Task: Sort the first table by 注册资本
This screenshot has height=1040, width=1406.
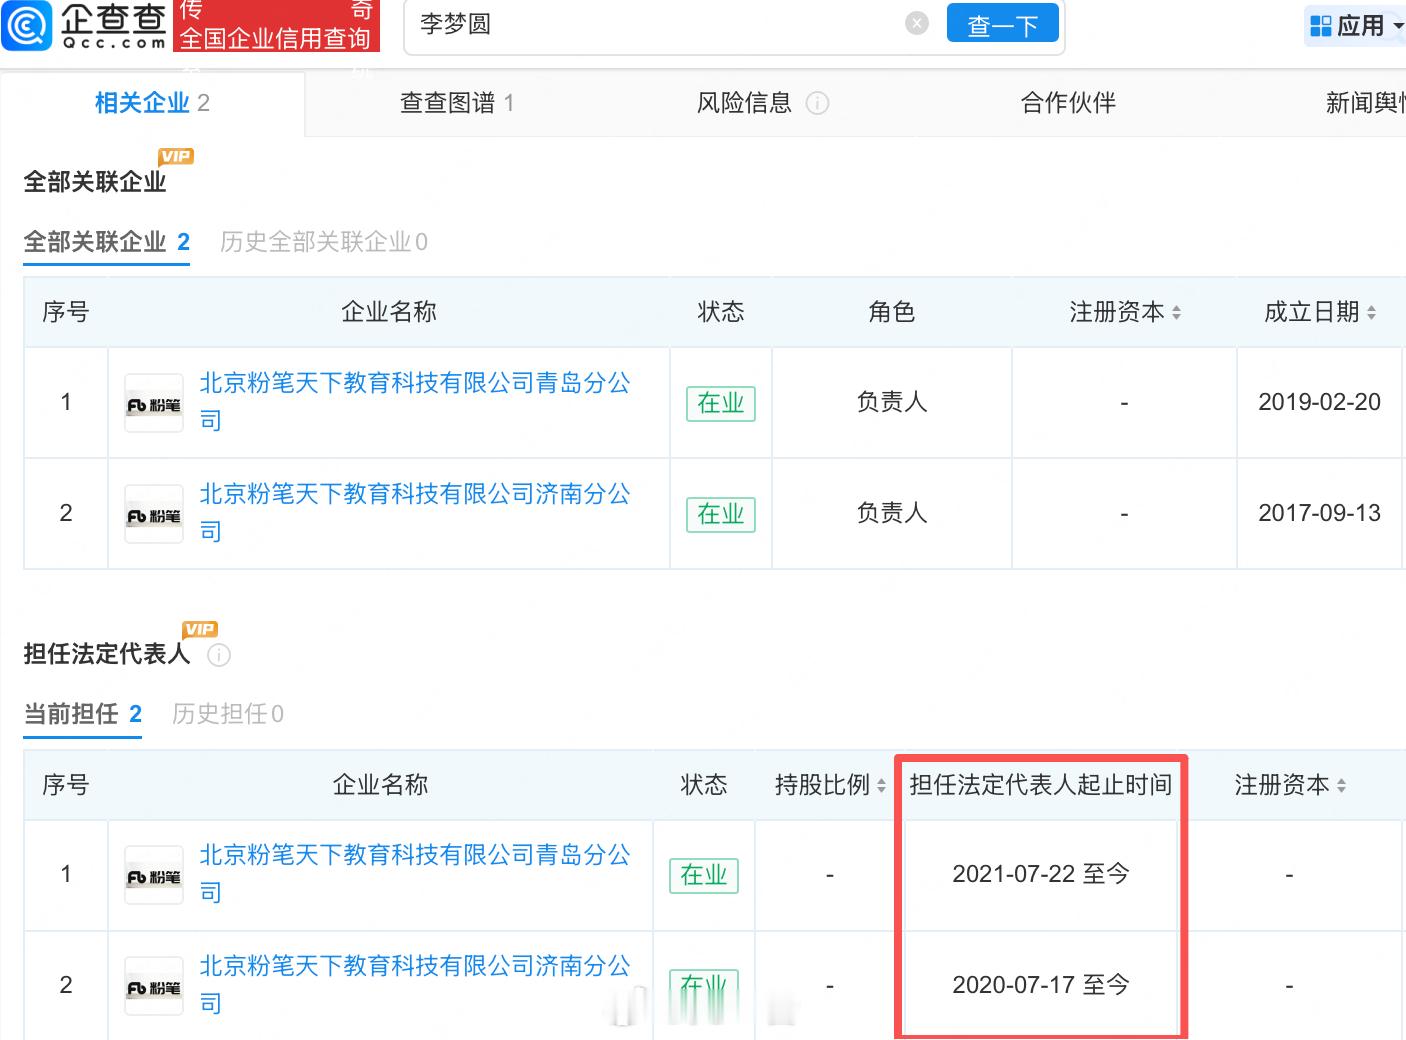Action: pos(1176,313)
